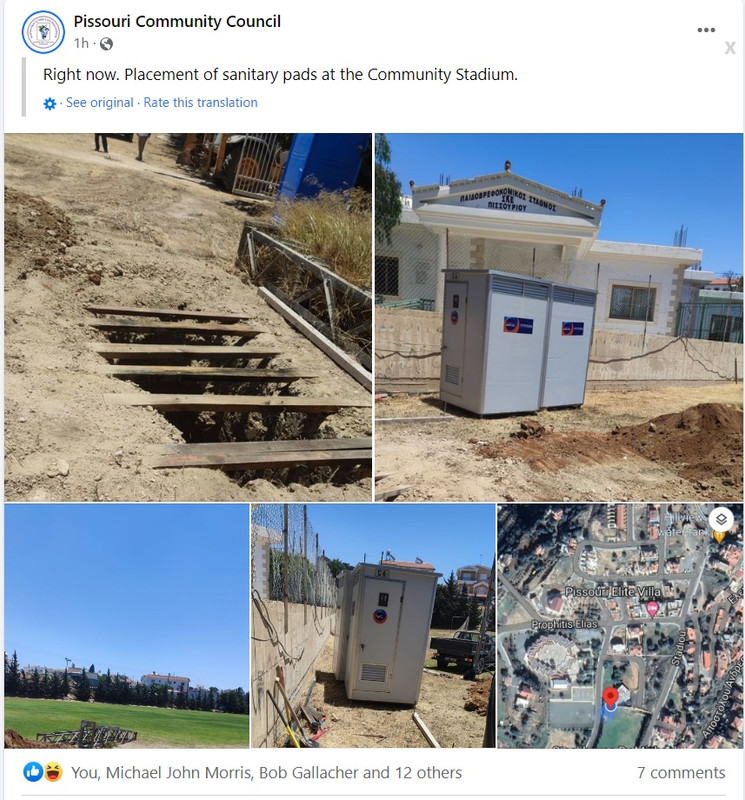Open the photo of trench covered with wooden planks
Screen dimensions: 745x800
pos(188,317)
